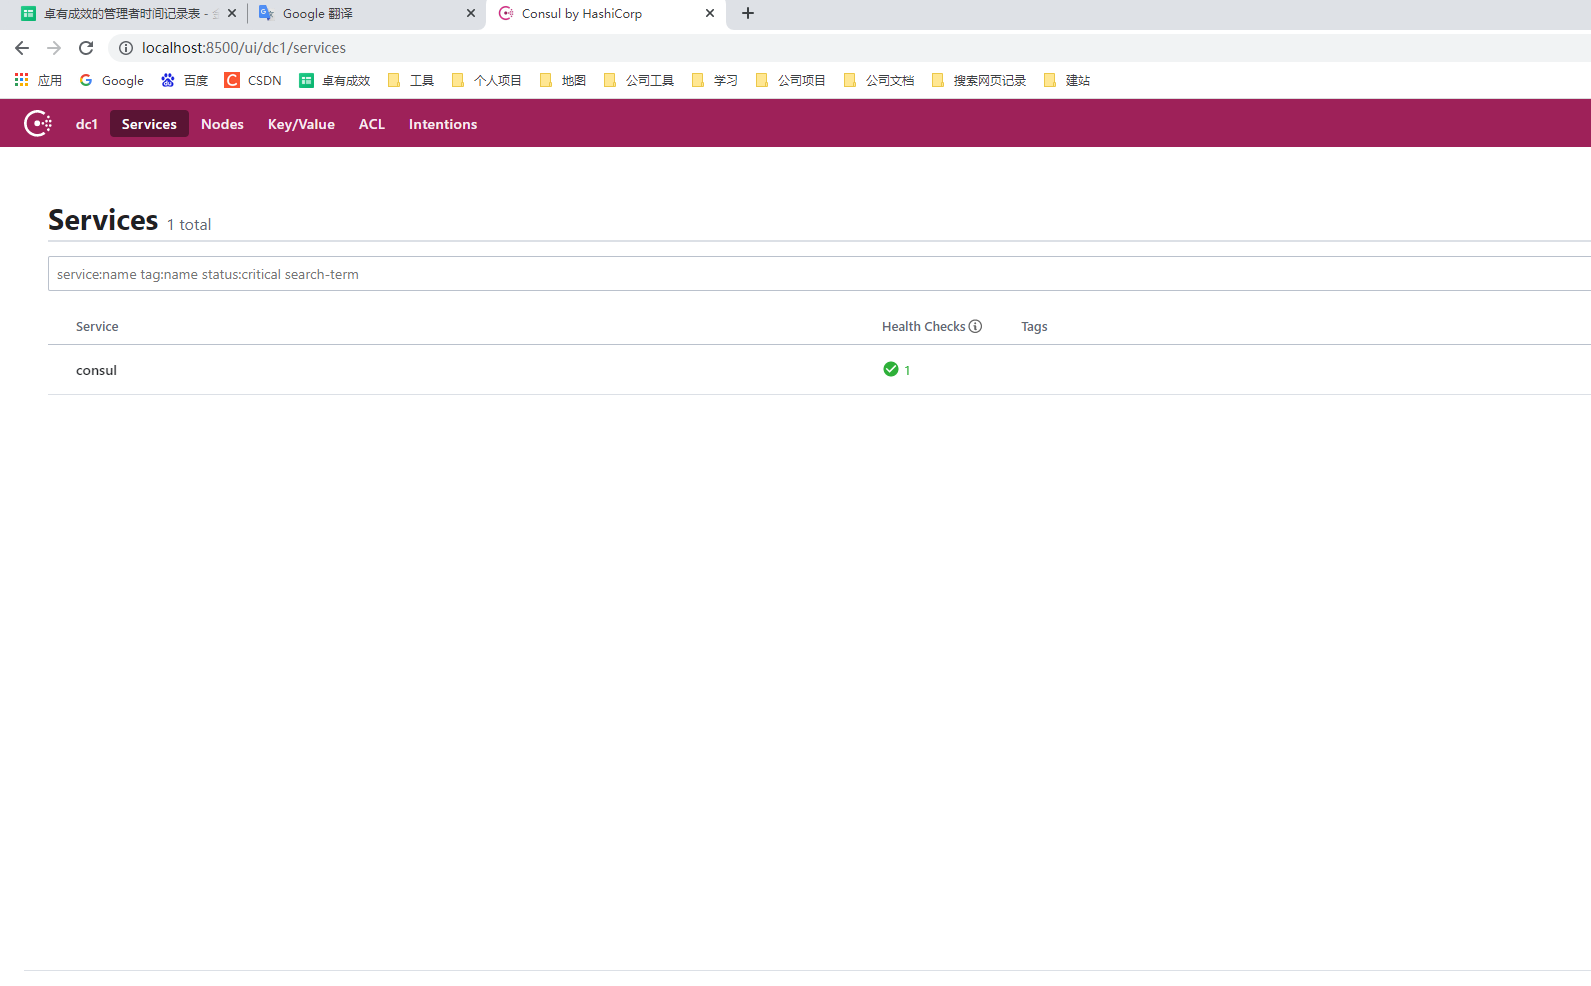
Task: Open the 公司文档 bookmark folder
Action: pyautogui.click(x=879, y=80)
